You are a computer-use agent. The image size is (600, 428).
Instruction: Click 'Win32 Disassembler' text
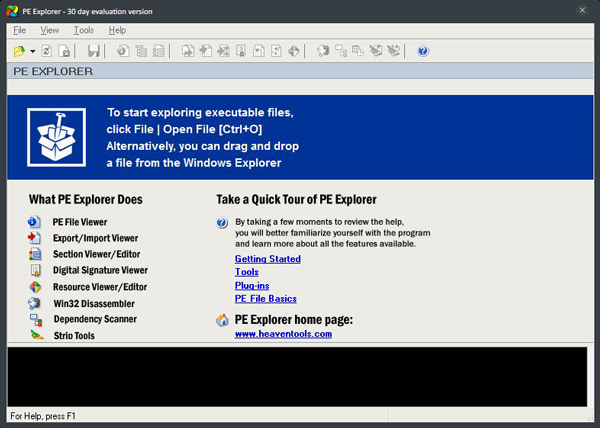94,304
